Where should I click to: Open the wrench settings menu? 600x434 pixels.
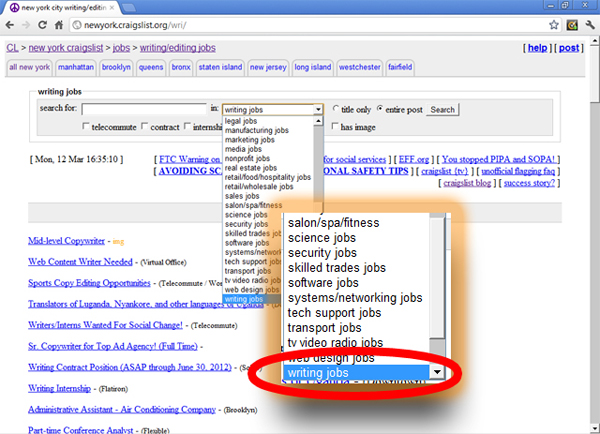tap(590, 25)
